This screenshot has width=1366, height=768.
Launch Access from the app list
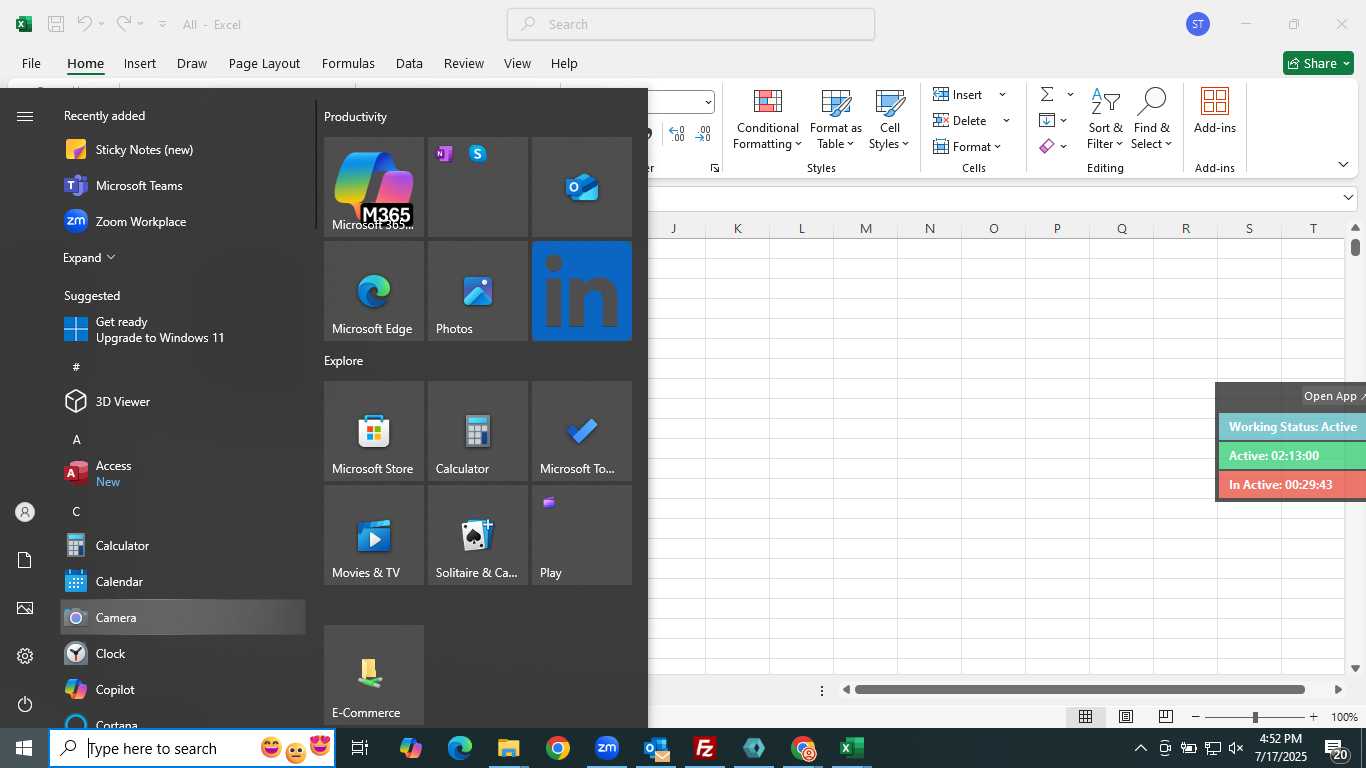click(183, 474)
